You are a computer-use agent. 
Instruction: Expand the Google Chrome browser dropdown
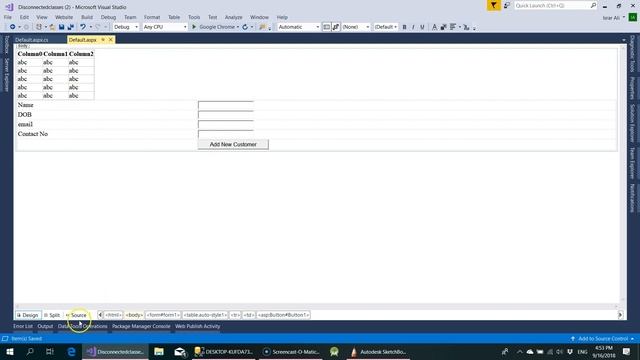click(238, 27)
